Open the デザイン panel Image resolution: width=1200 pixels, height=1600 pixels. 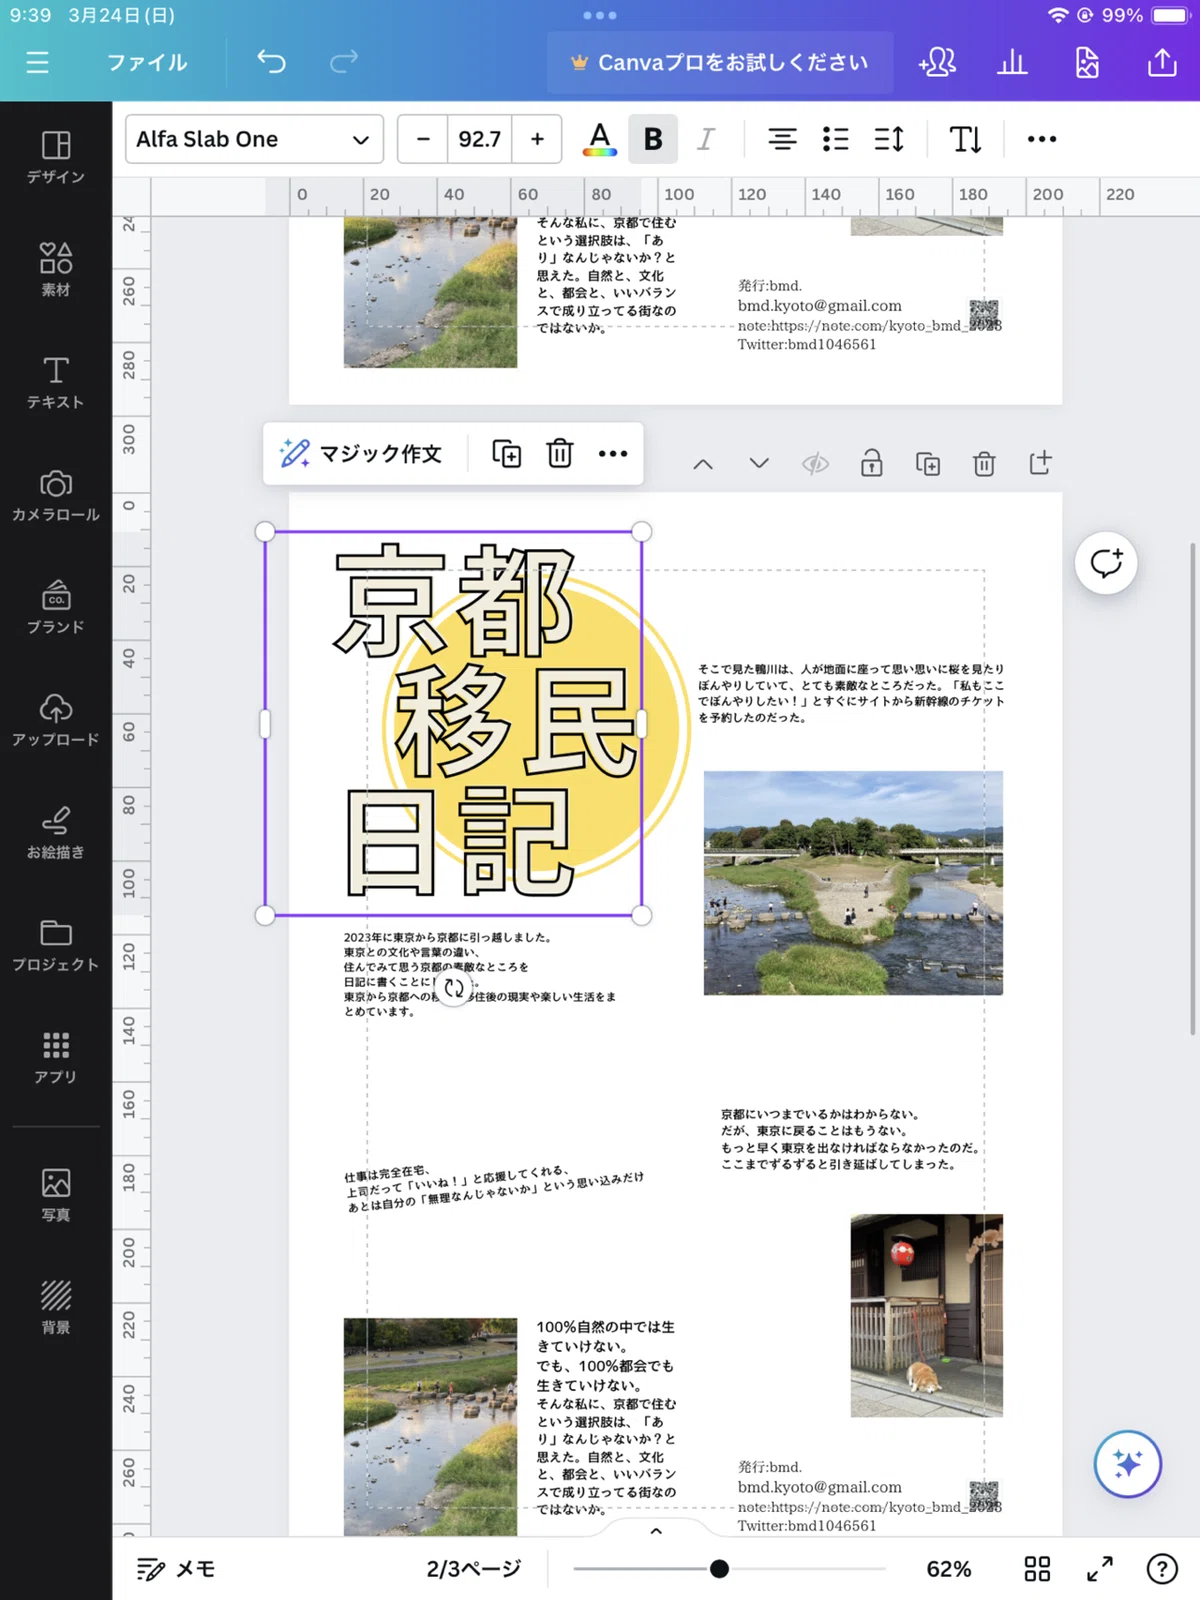coord(56,157)
